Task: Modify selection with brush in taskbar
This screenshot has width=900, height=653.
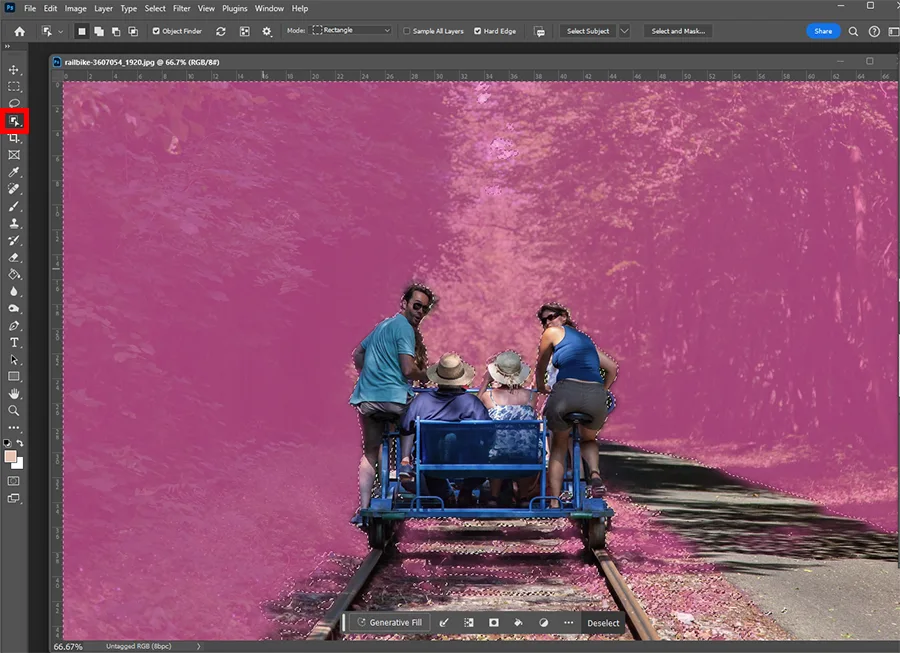Action: tap(444, 623)
